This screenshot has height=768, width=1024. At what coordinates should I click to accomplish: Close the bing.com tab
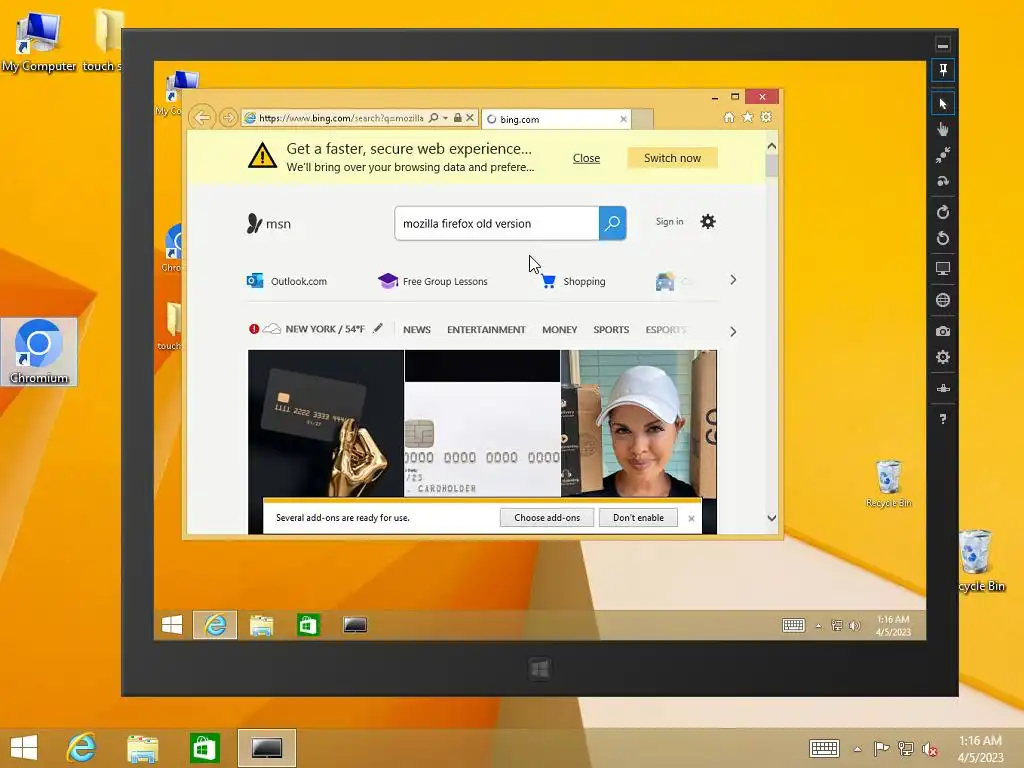623,119
